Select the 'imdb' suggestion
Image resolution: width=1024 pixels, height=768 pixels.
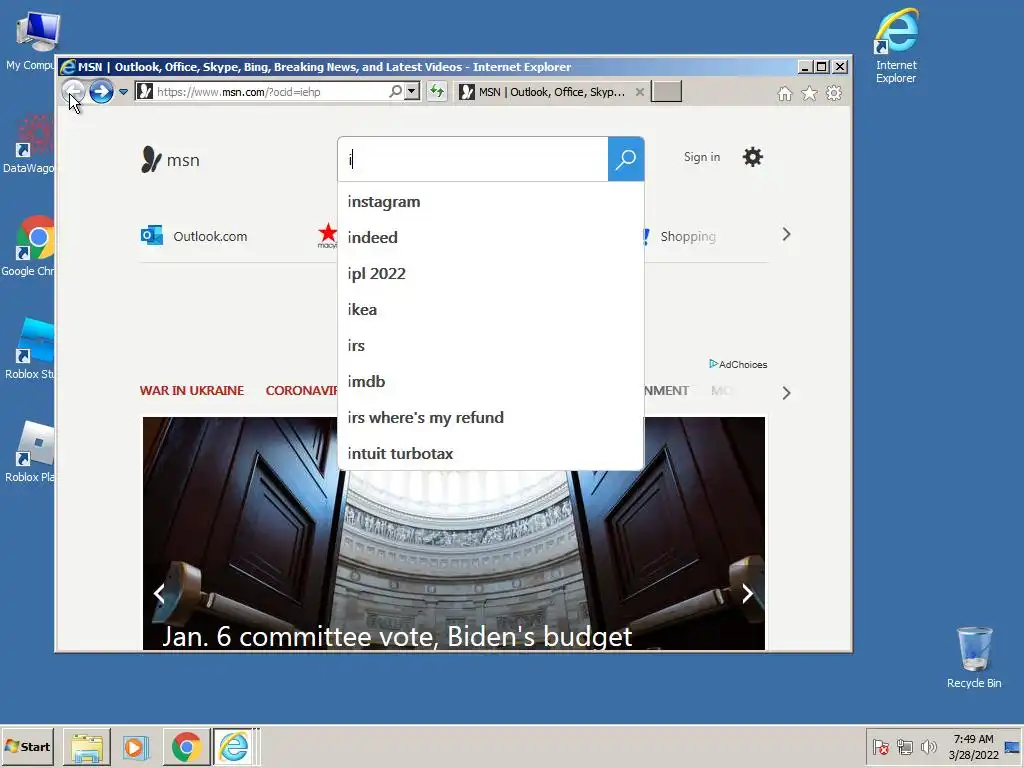(x=490, y=381)
